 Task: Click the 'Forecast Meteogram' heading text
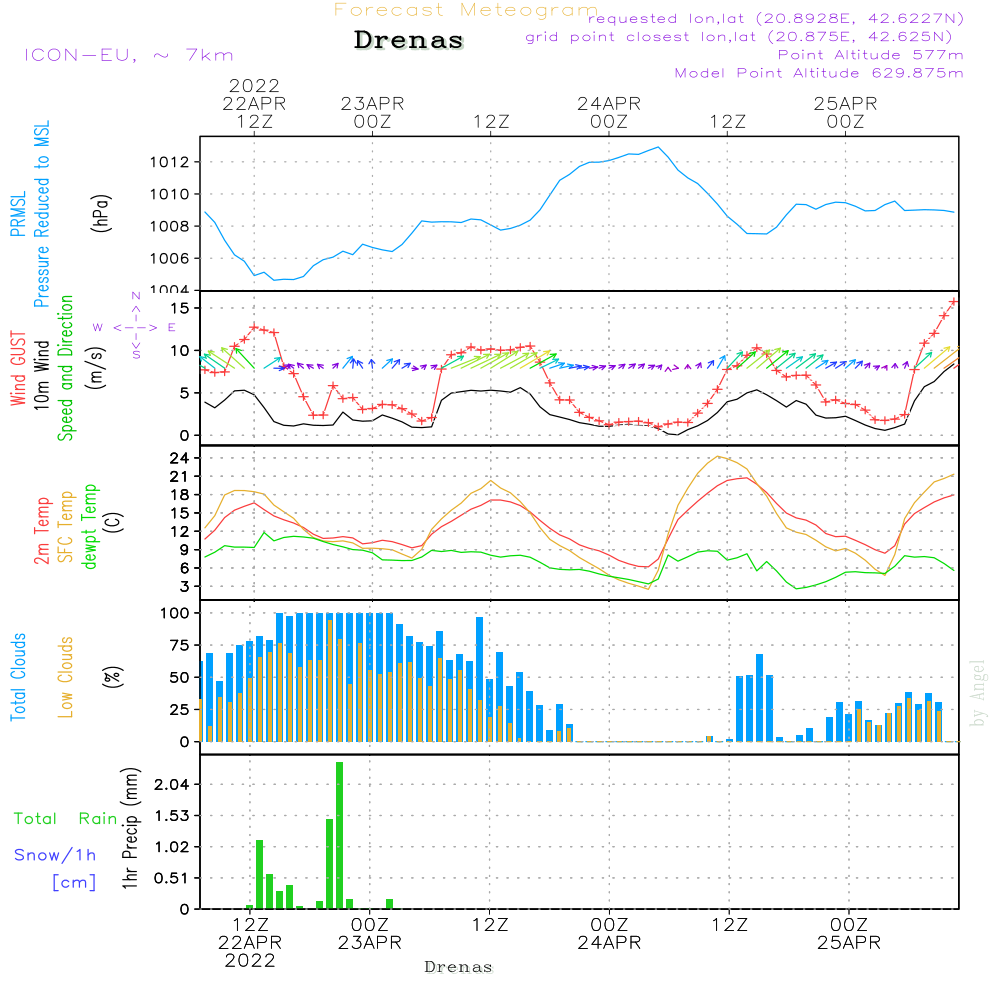pyautogui.click(x=466, y=10)
